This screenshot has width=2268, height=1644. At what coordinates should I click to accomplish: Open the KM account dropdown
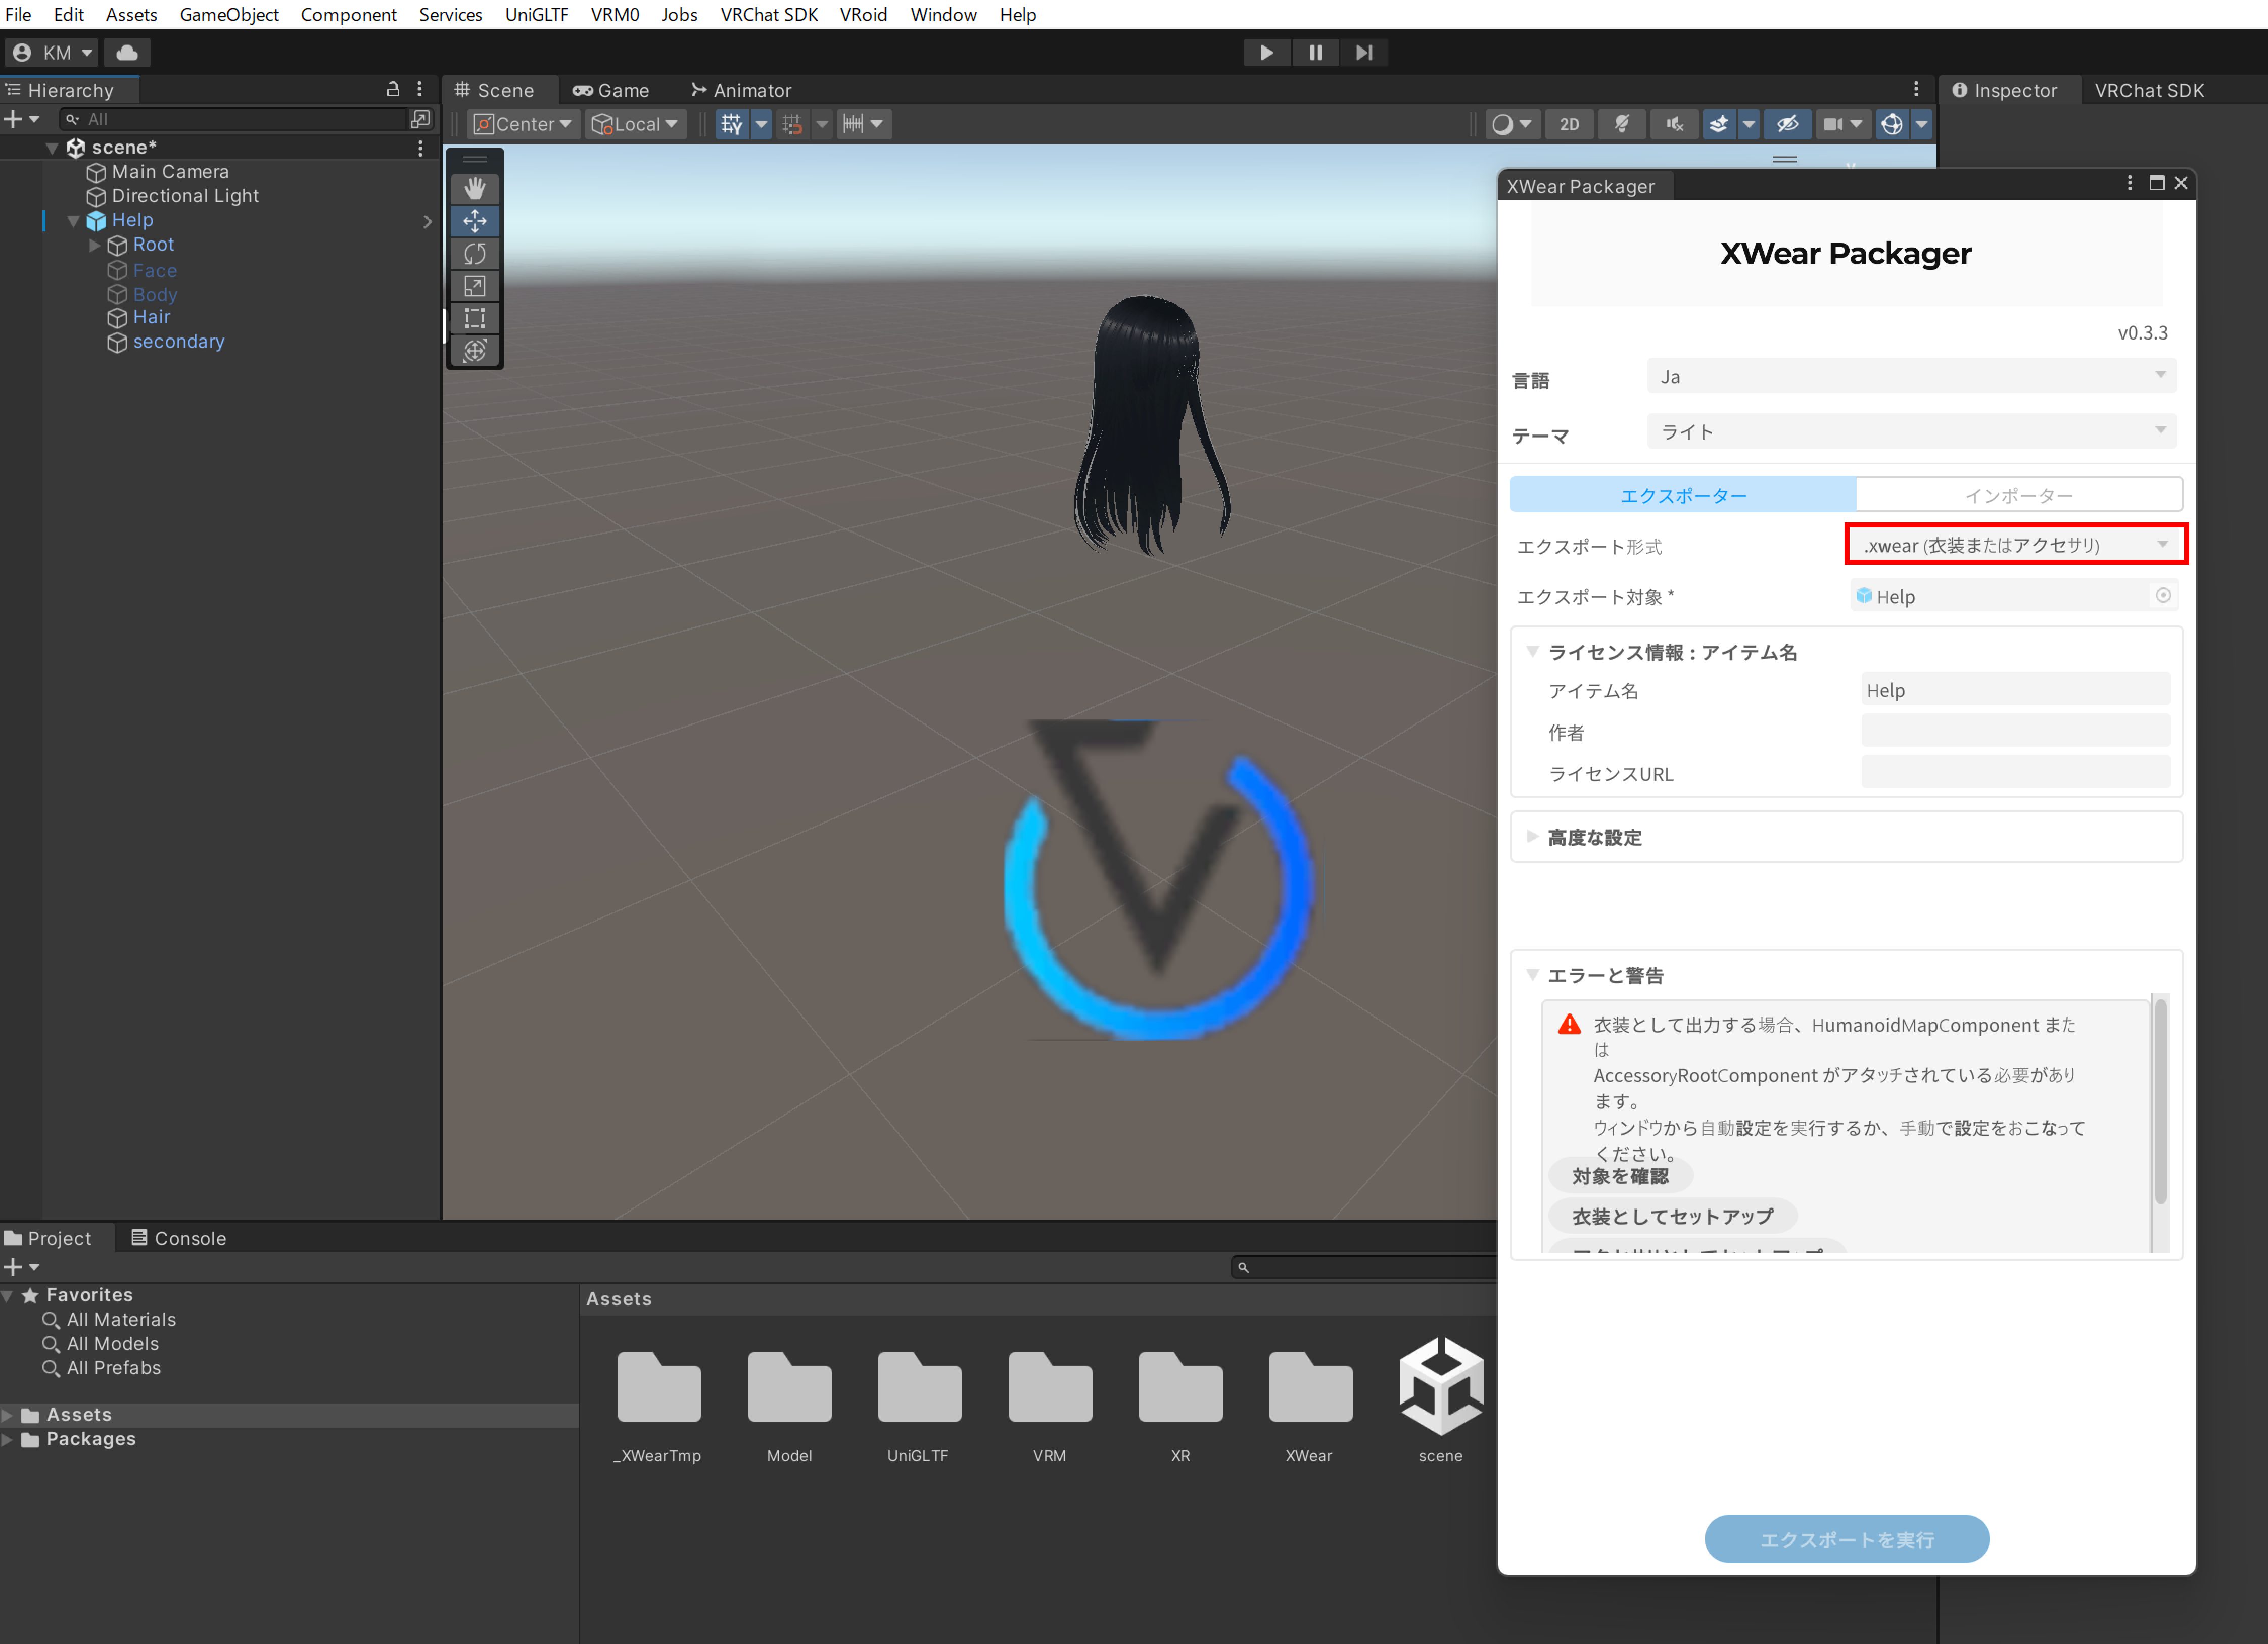[x=52, y=52]
